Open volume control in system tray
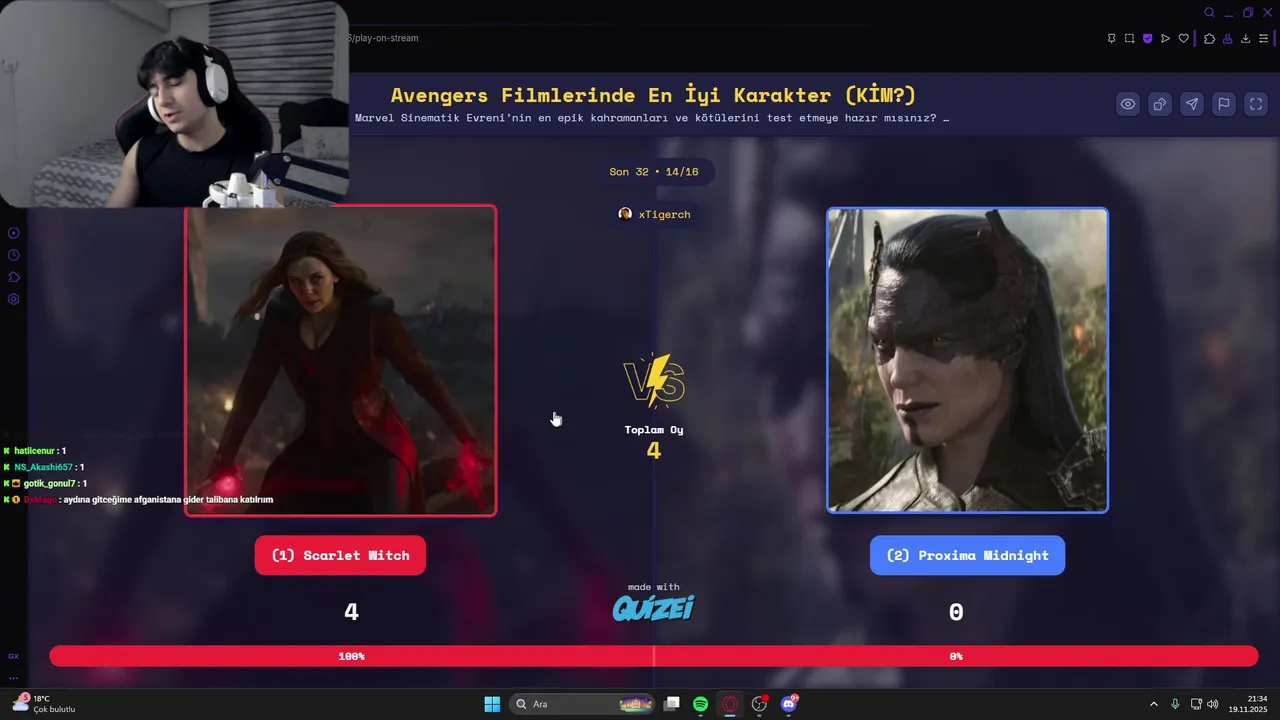Viewport: 1280px width, 720px height. (x=1213, y=704)
